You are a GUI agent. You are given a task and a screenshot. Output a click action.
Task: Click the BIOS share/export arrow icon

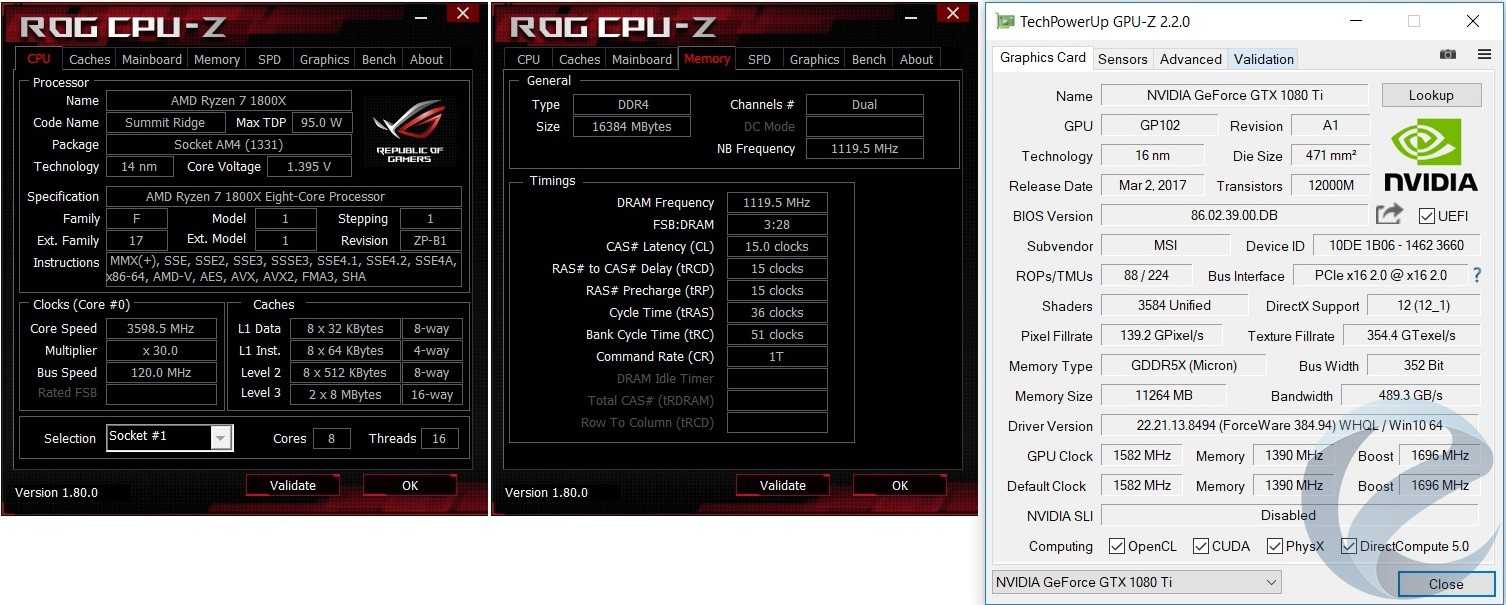(1389, 214)
